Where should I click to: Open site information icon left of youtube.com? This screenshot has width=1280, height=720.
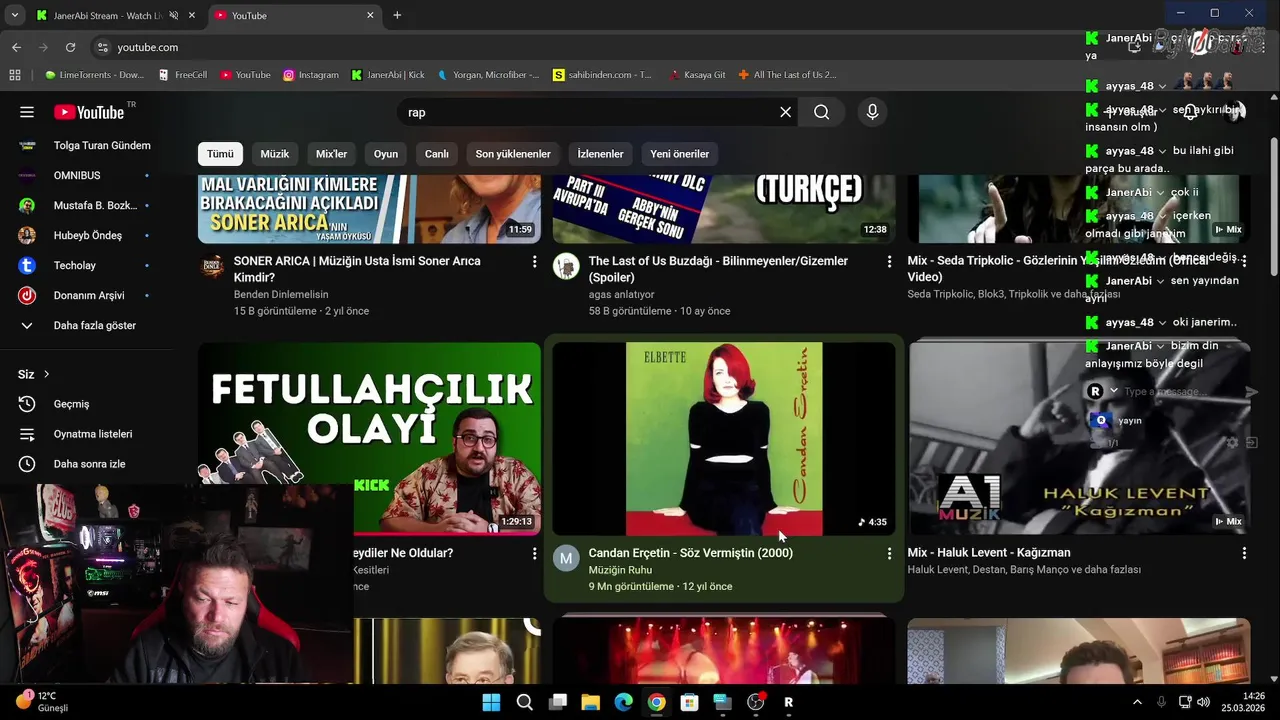pos(102,47)
